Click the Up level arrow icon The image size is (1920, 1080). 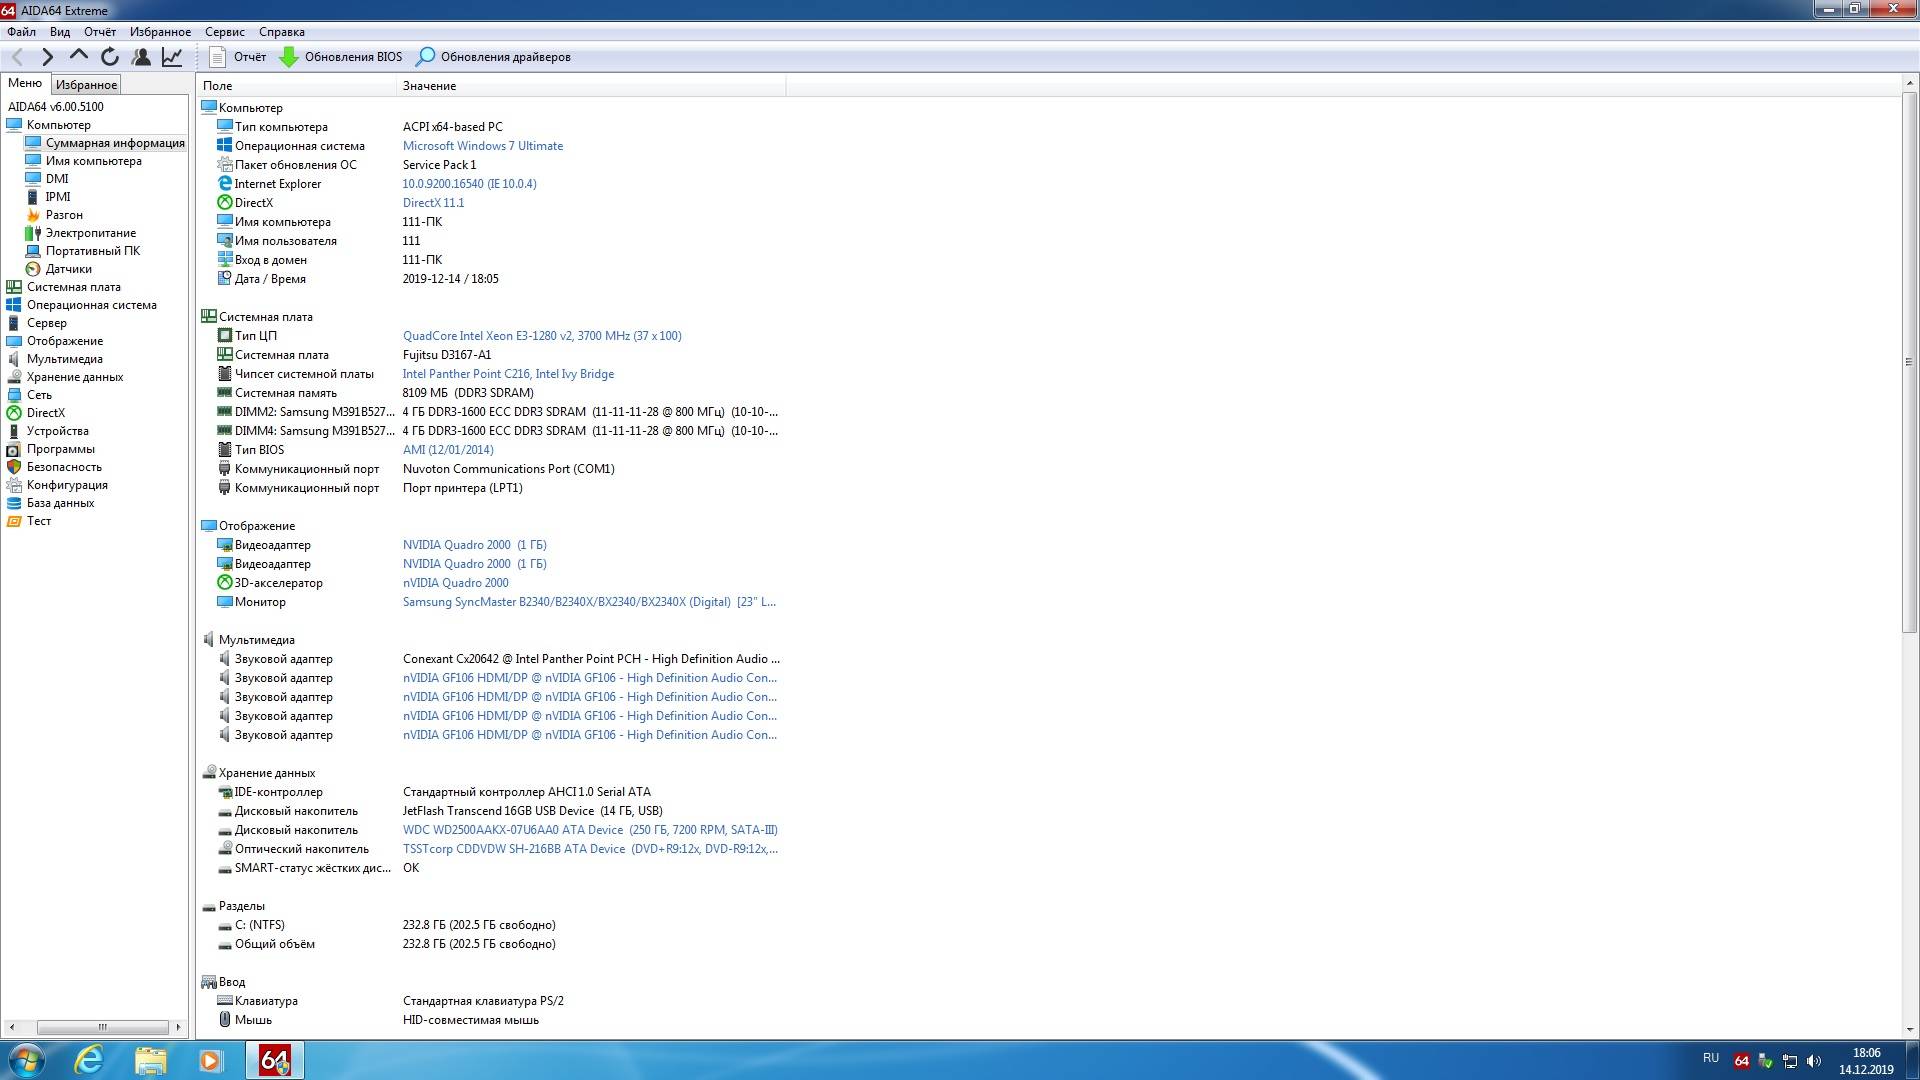click(79, 57)
